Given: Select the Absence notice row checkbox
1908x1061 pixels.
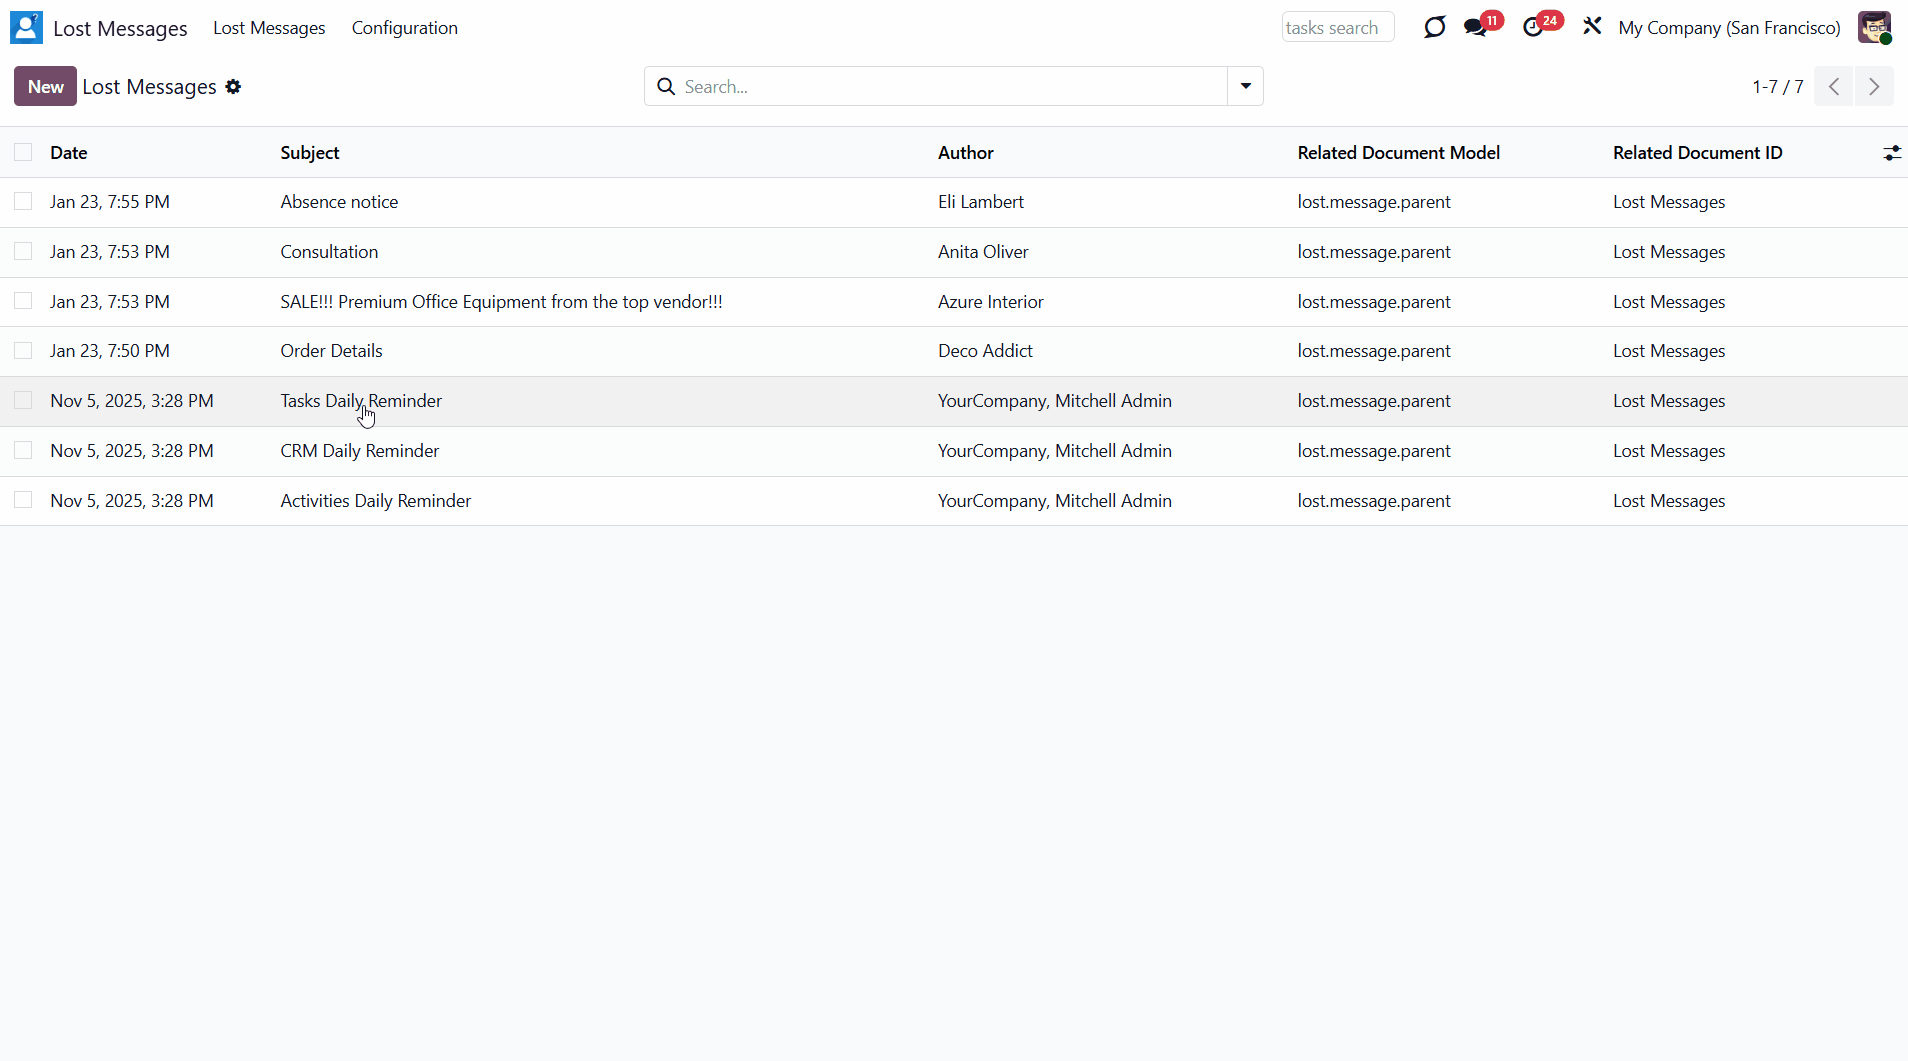Looking at the screenshot, I should (23, 202).
